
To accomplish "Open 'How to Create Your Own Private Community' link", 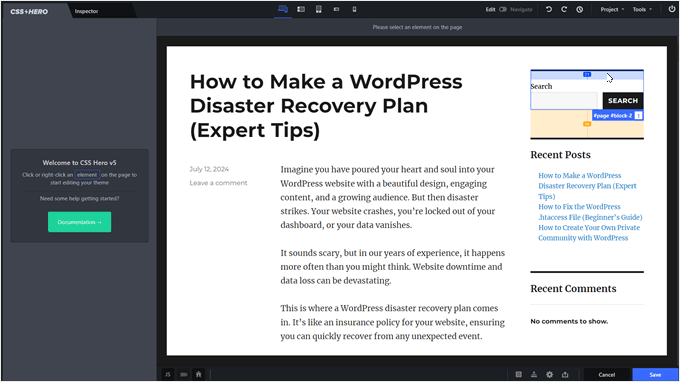I will pos(589,233).
